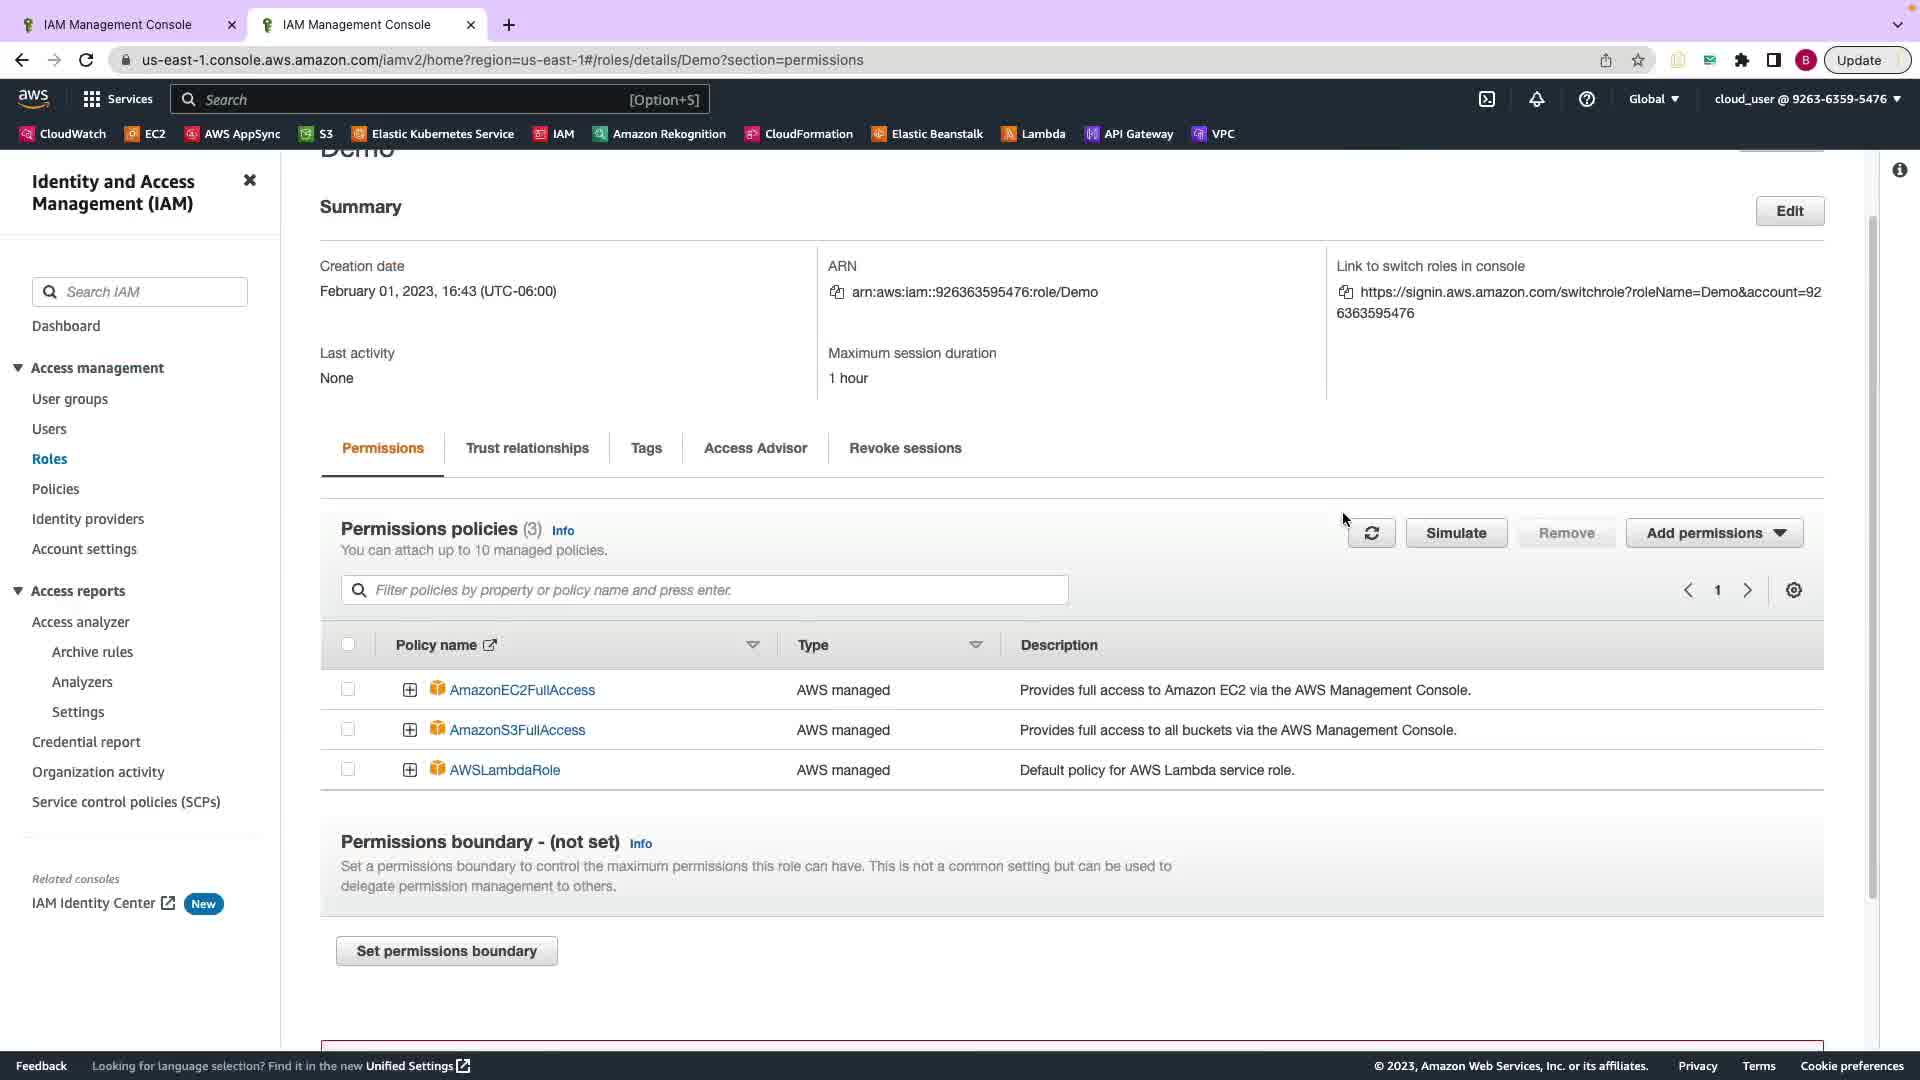Tick the AWSLambdaRole policy checkbox
The width and height of the screenshot is (1920, 1080).
348,769
